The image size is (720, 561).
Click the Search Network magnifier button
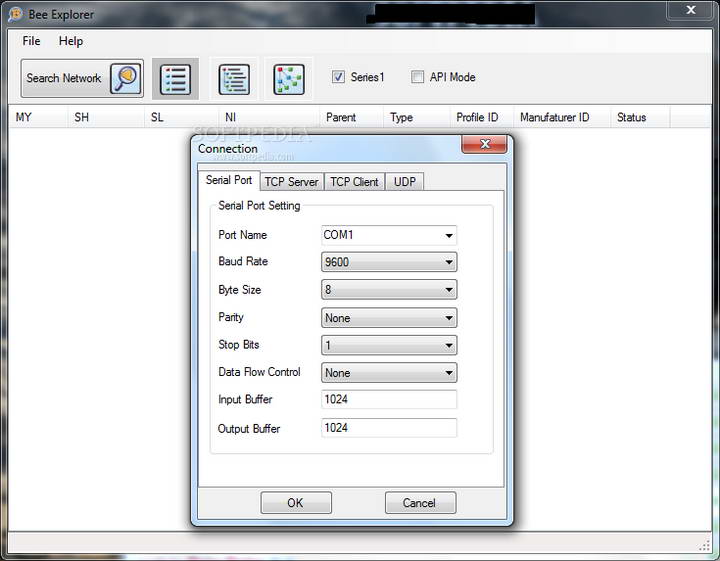pos(82,79)
